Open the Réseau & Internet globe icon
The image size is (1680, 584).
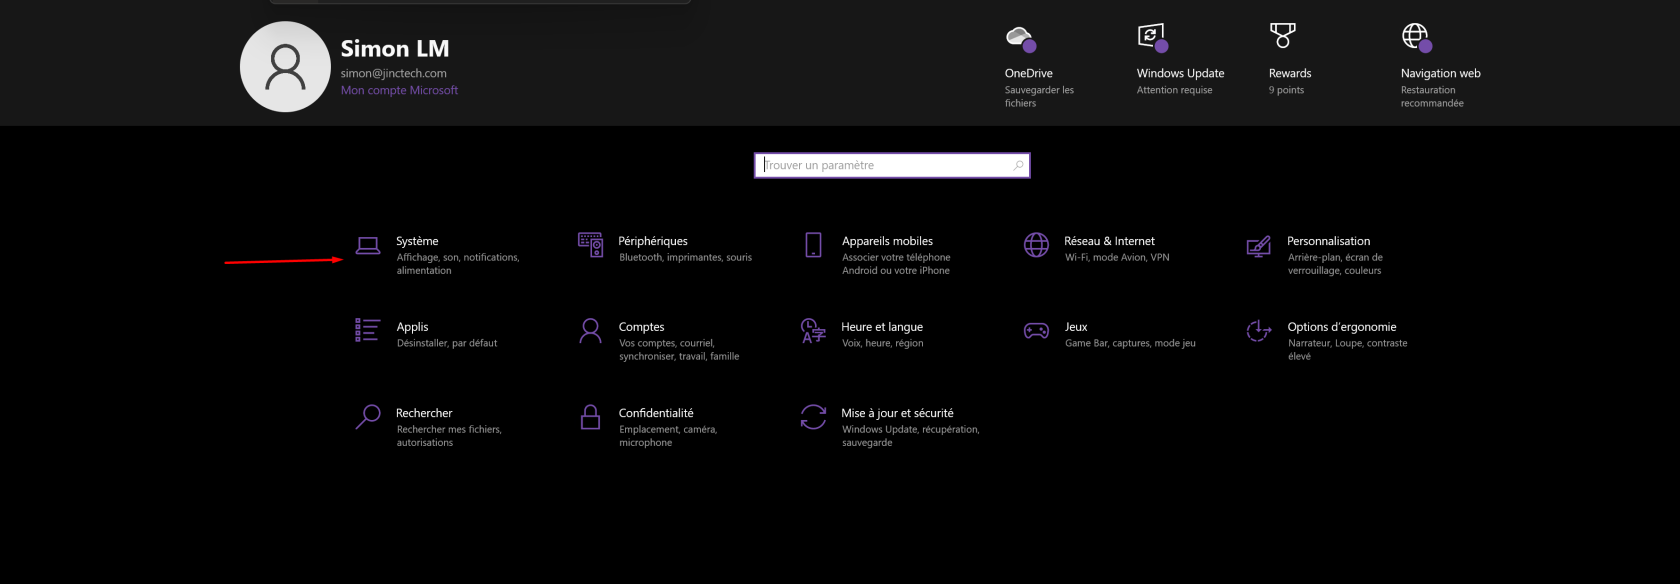1036,245
